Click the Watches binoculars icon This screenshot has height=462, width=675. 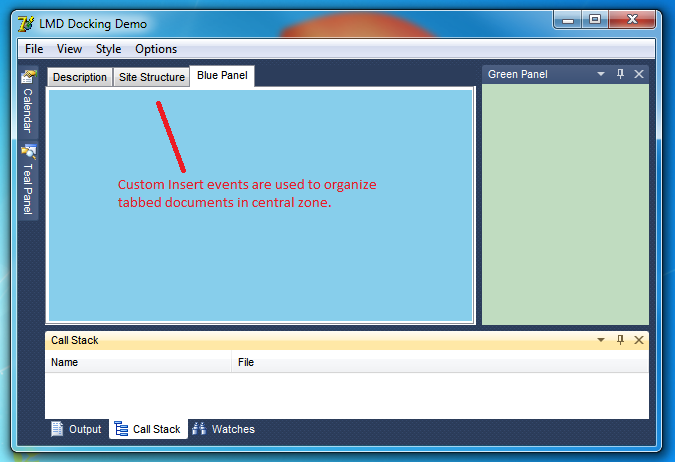(x=199, y=429)
